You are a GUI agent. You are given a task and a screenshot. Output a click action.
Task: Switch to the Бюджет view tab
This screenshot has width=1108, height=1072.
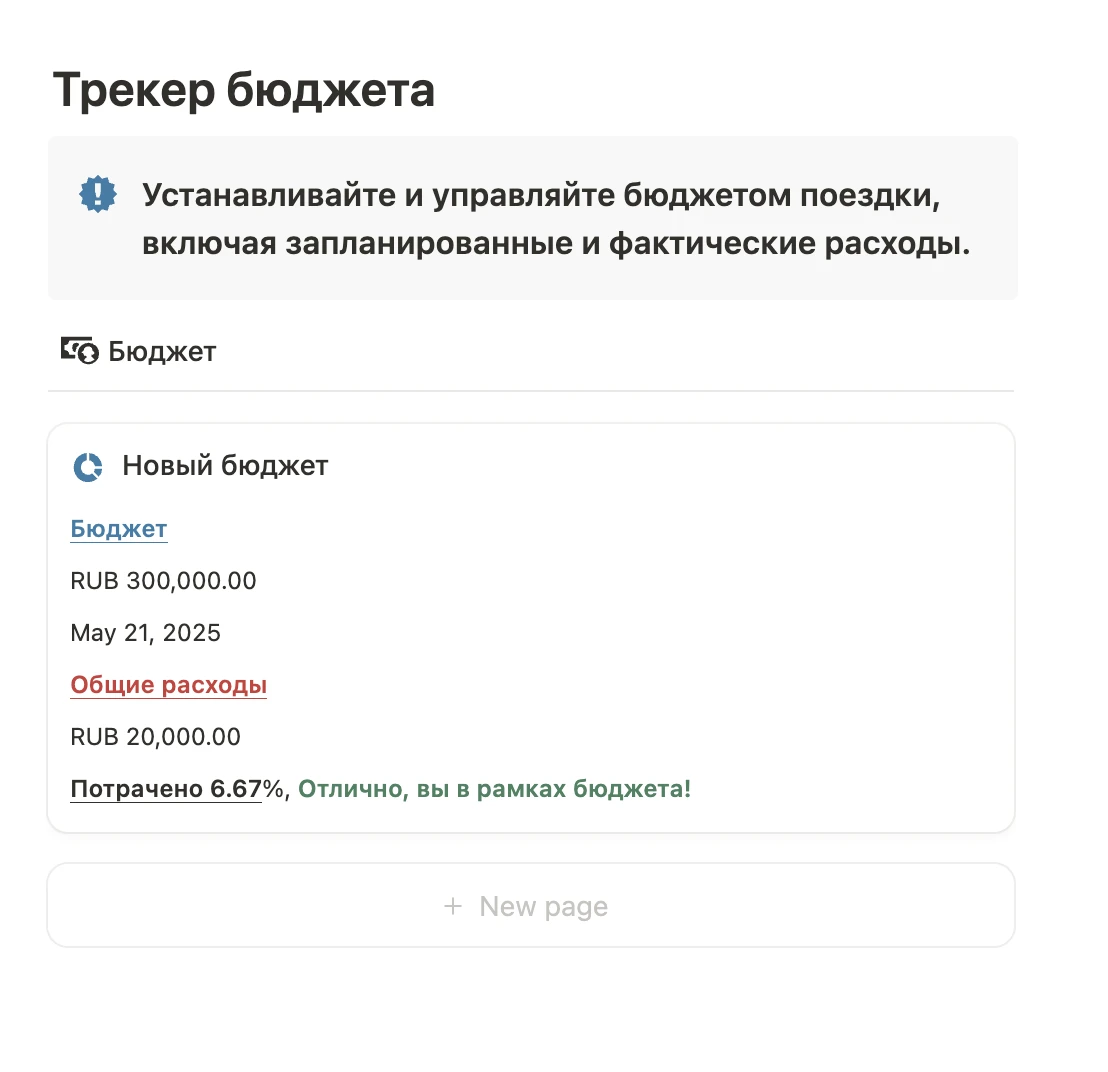[x=162, y=351]
